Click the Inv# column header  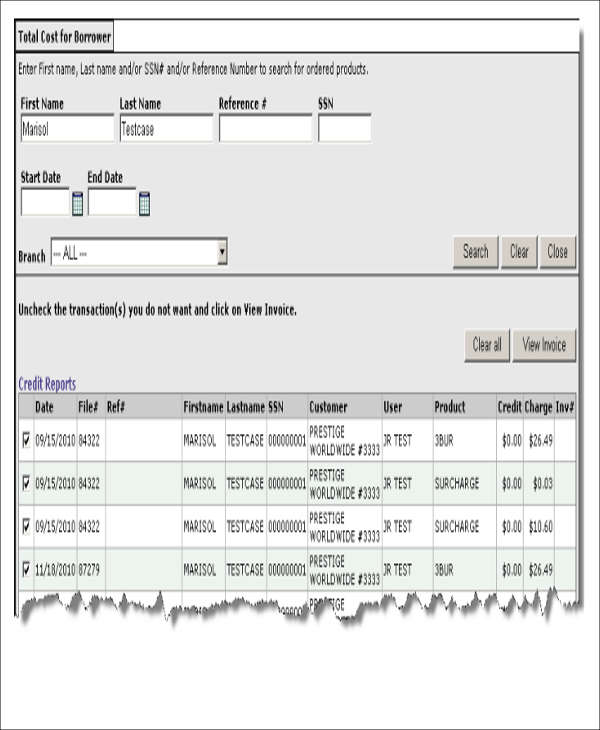point(565,407)
